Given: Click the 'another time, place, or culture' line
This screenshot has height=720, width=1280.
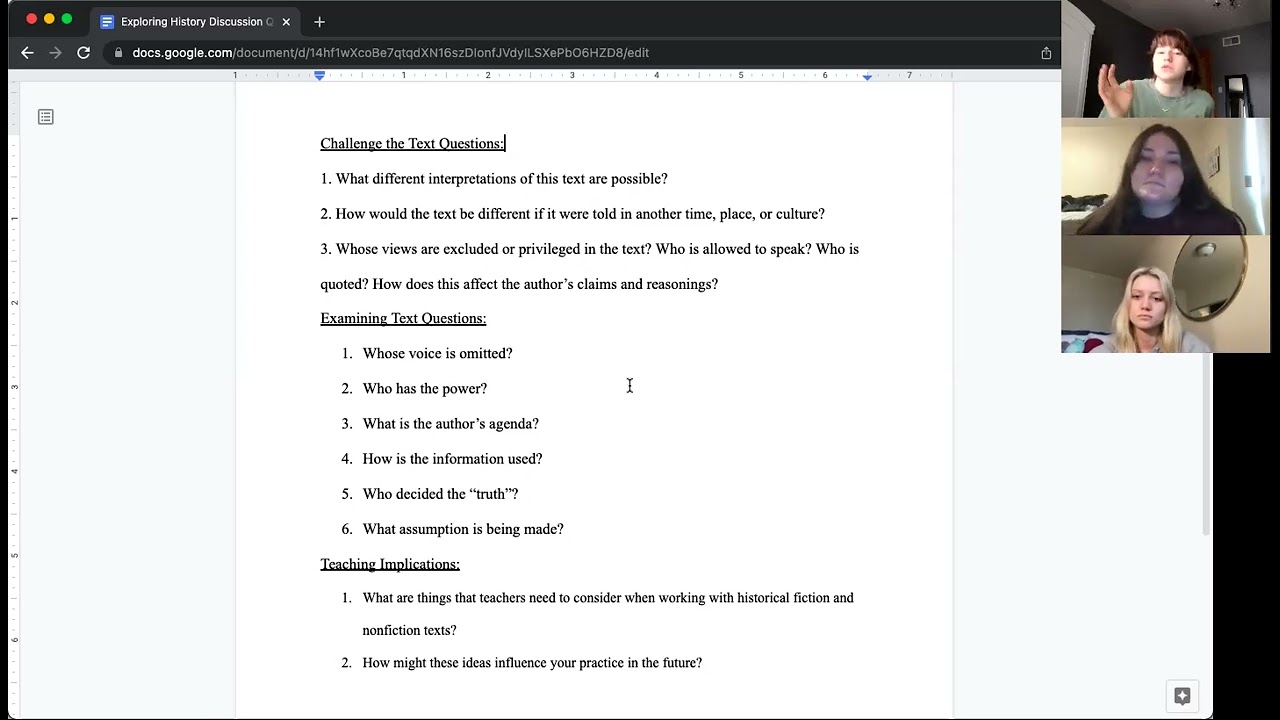Looking at the screenshot, I should tap(572, 214).
